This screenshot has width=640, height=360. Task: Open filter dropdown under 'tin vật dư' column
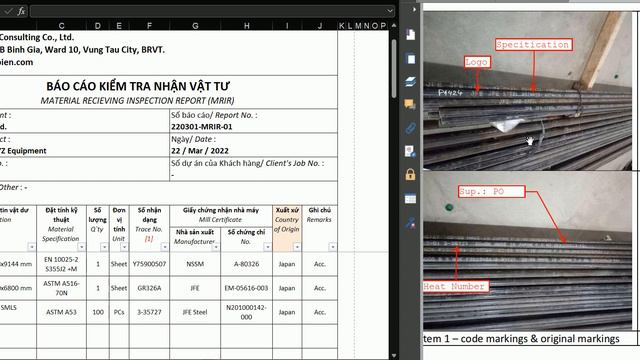[31, 247]
